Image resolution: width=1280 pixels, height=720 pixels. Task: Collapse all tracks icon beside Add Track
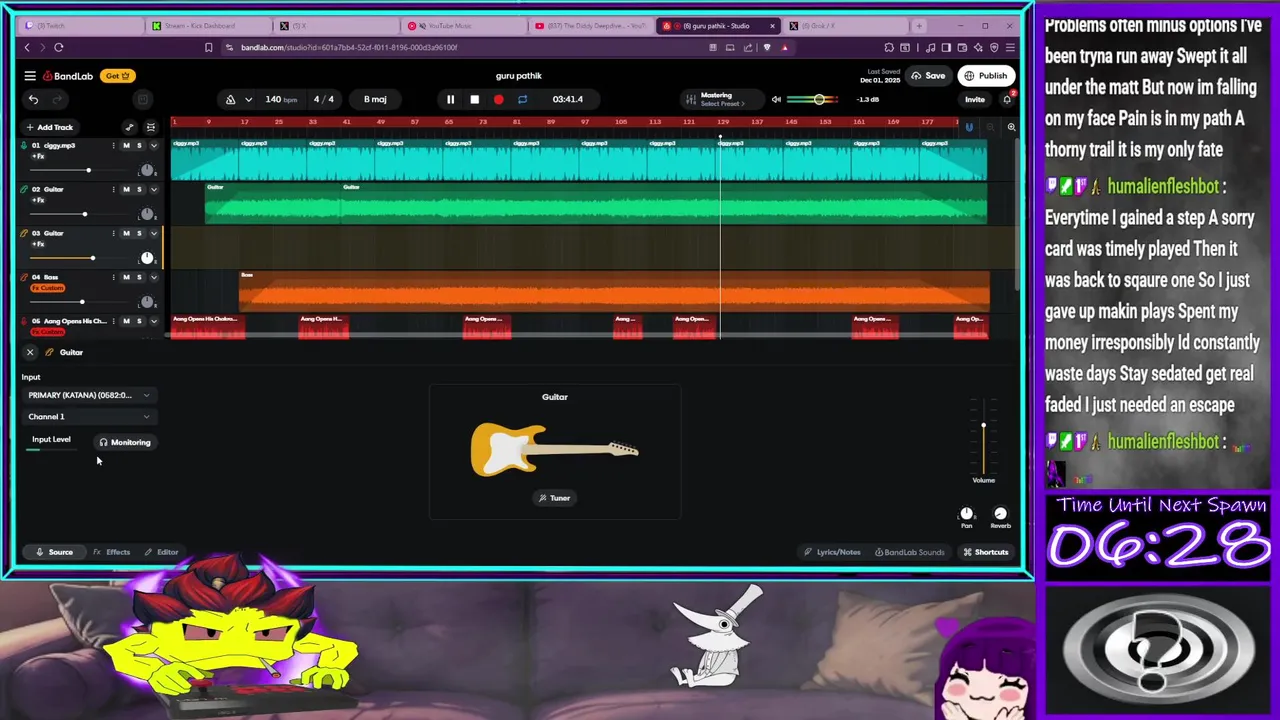151,127
